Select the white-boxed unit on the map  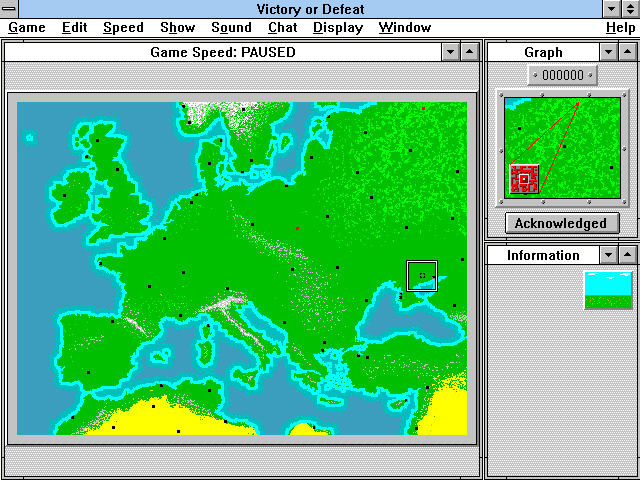tap(422, 275)
